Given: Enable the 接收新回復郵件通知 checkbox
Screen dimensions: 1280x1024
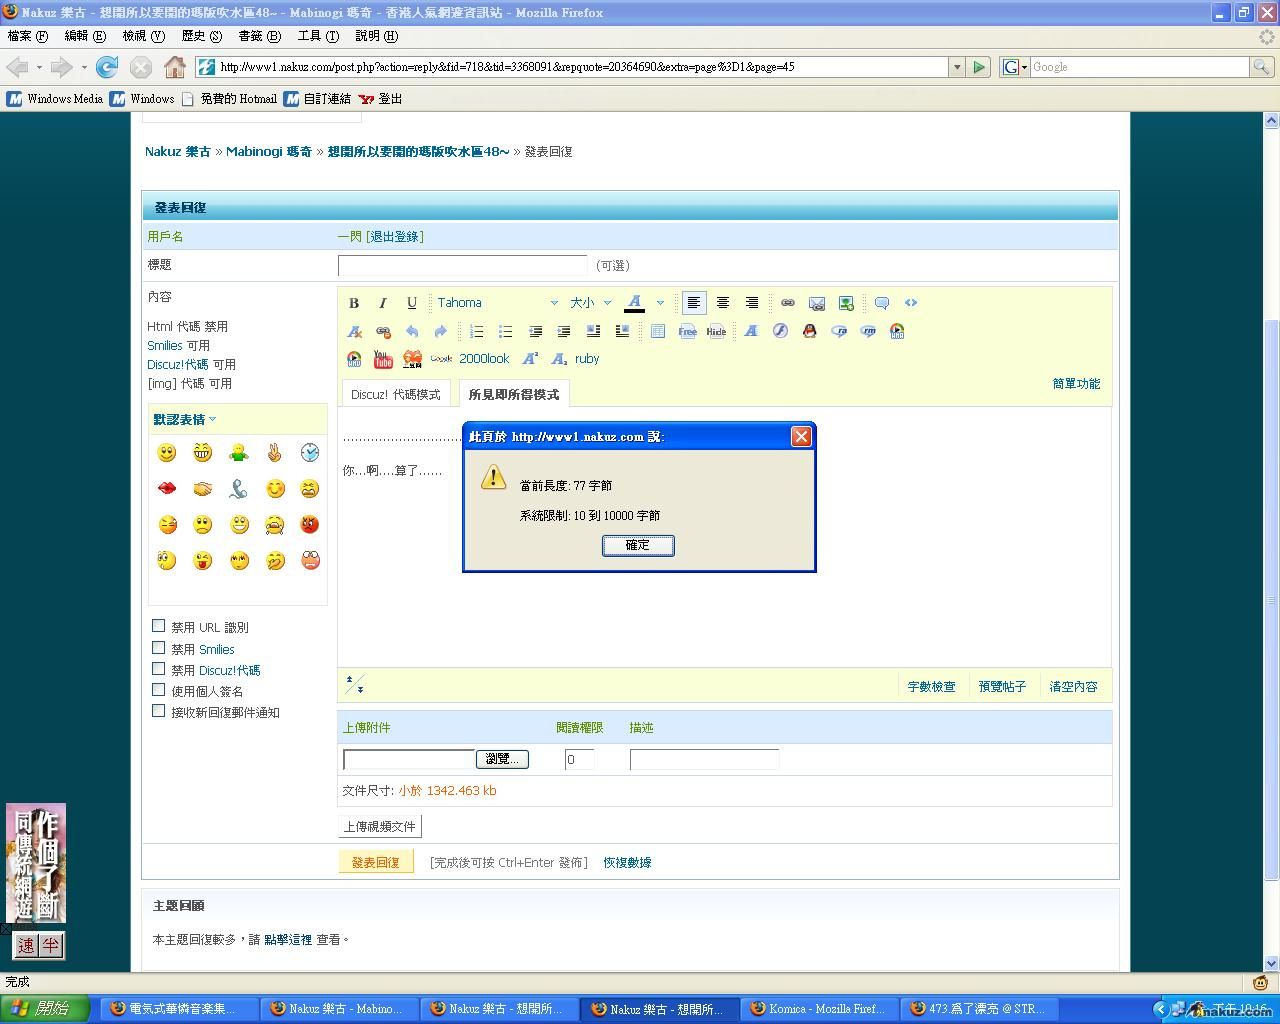Looking at the screenshot, I should (158, 711).
